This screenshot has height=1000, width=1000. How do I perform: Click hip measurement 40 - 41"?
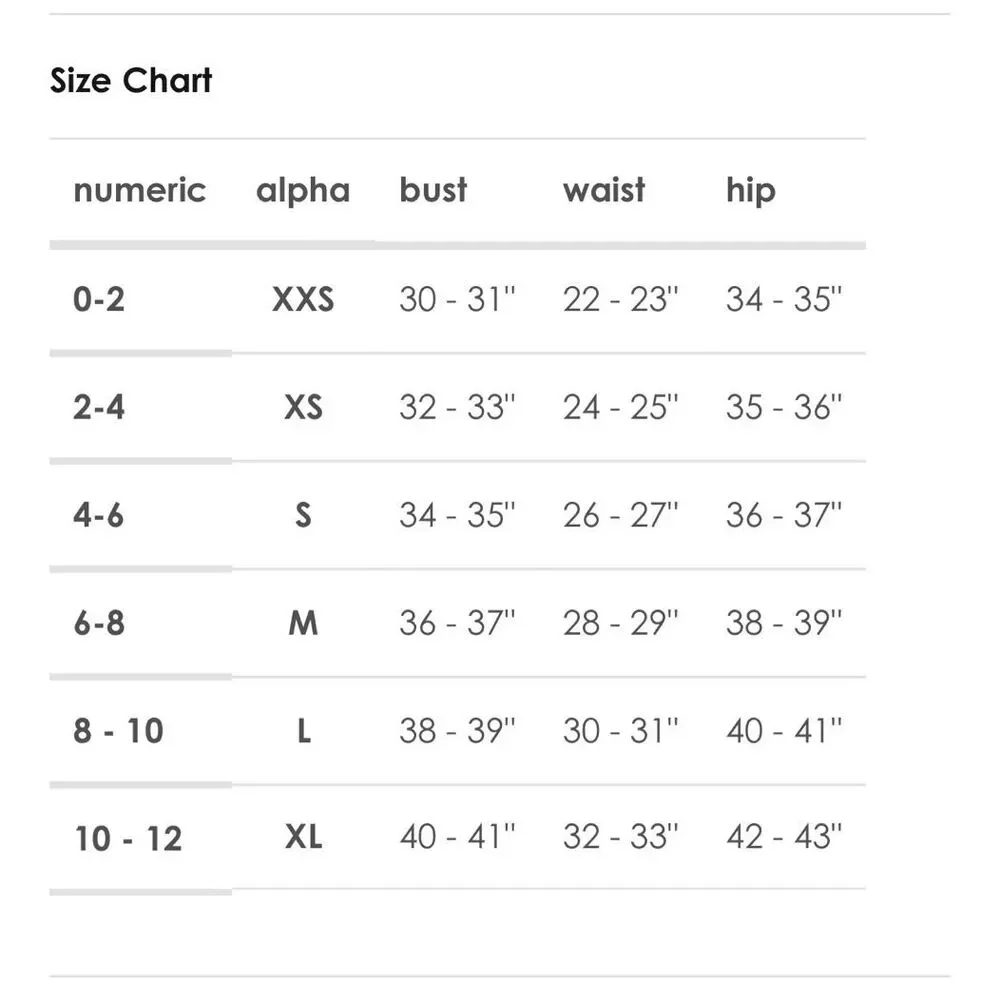[784, 730]
